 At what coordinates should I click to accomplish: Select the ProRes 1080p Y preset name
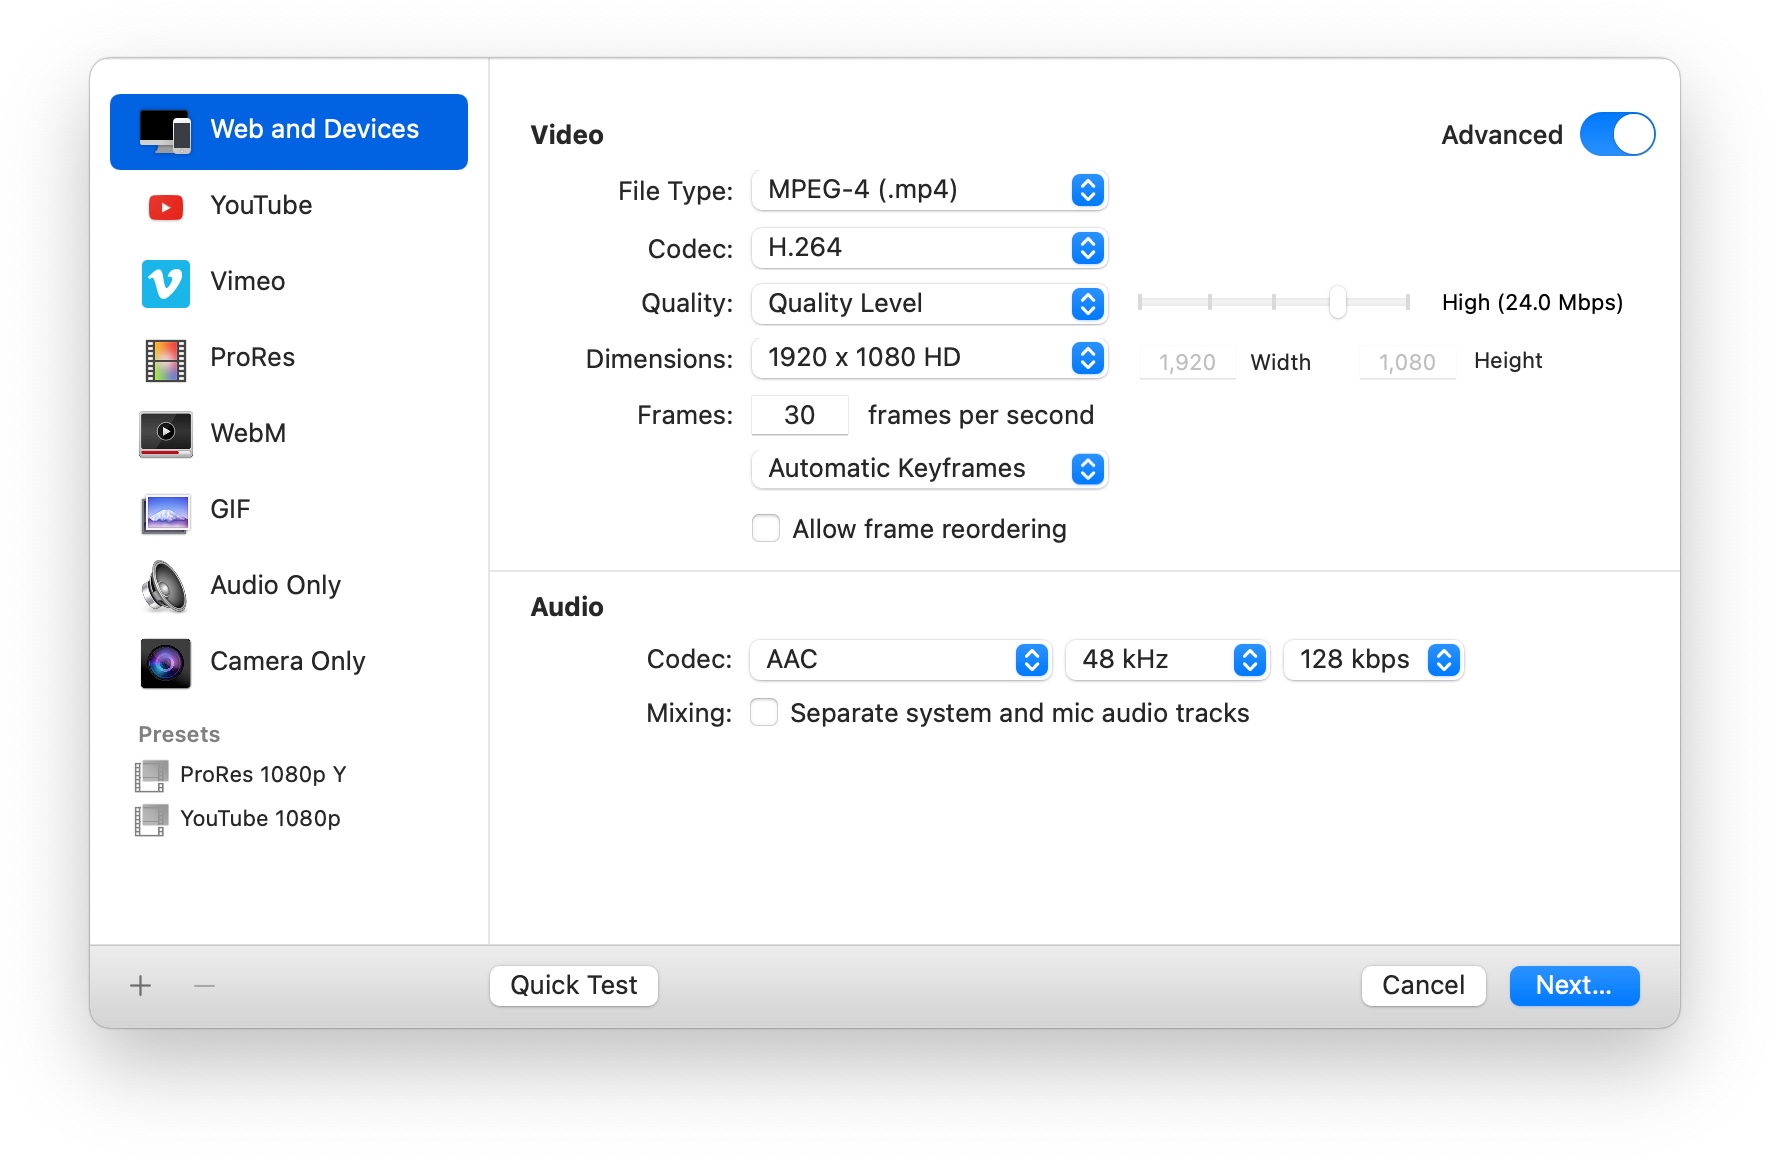(x=263, y=775)
